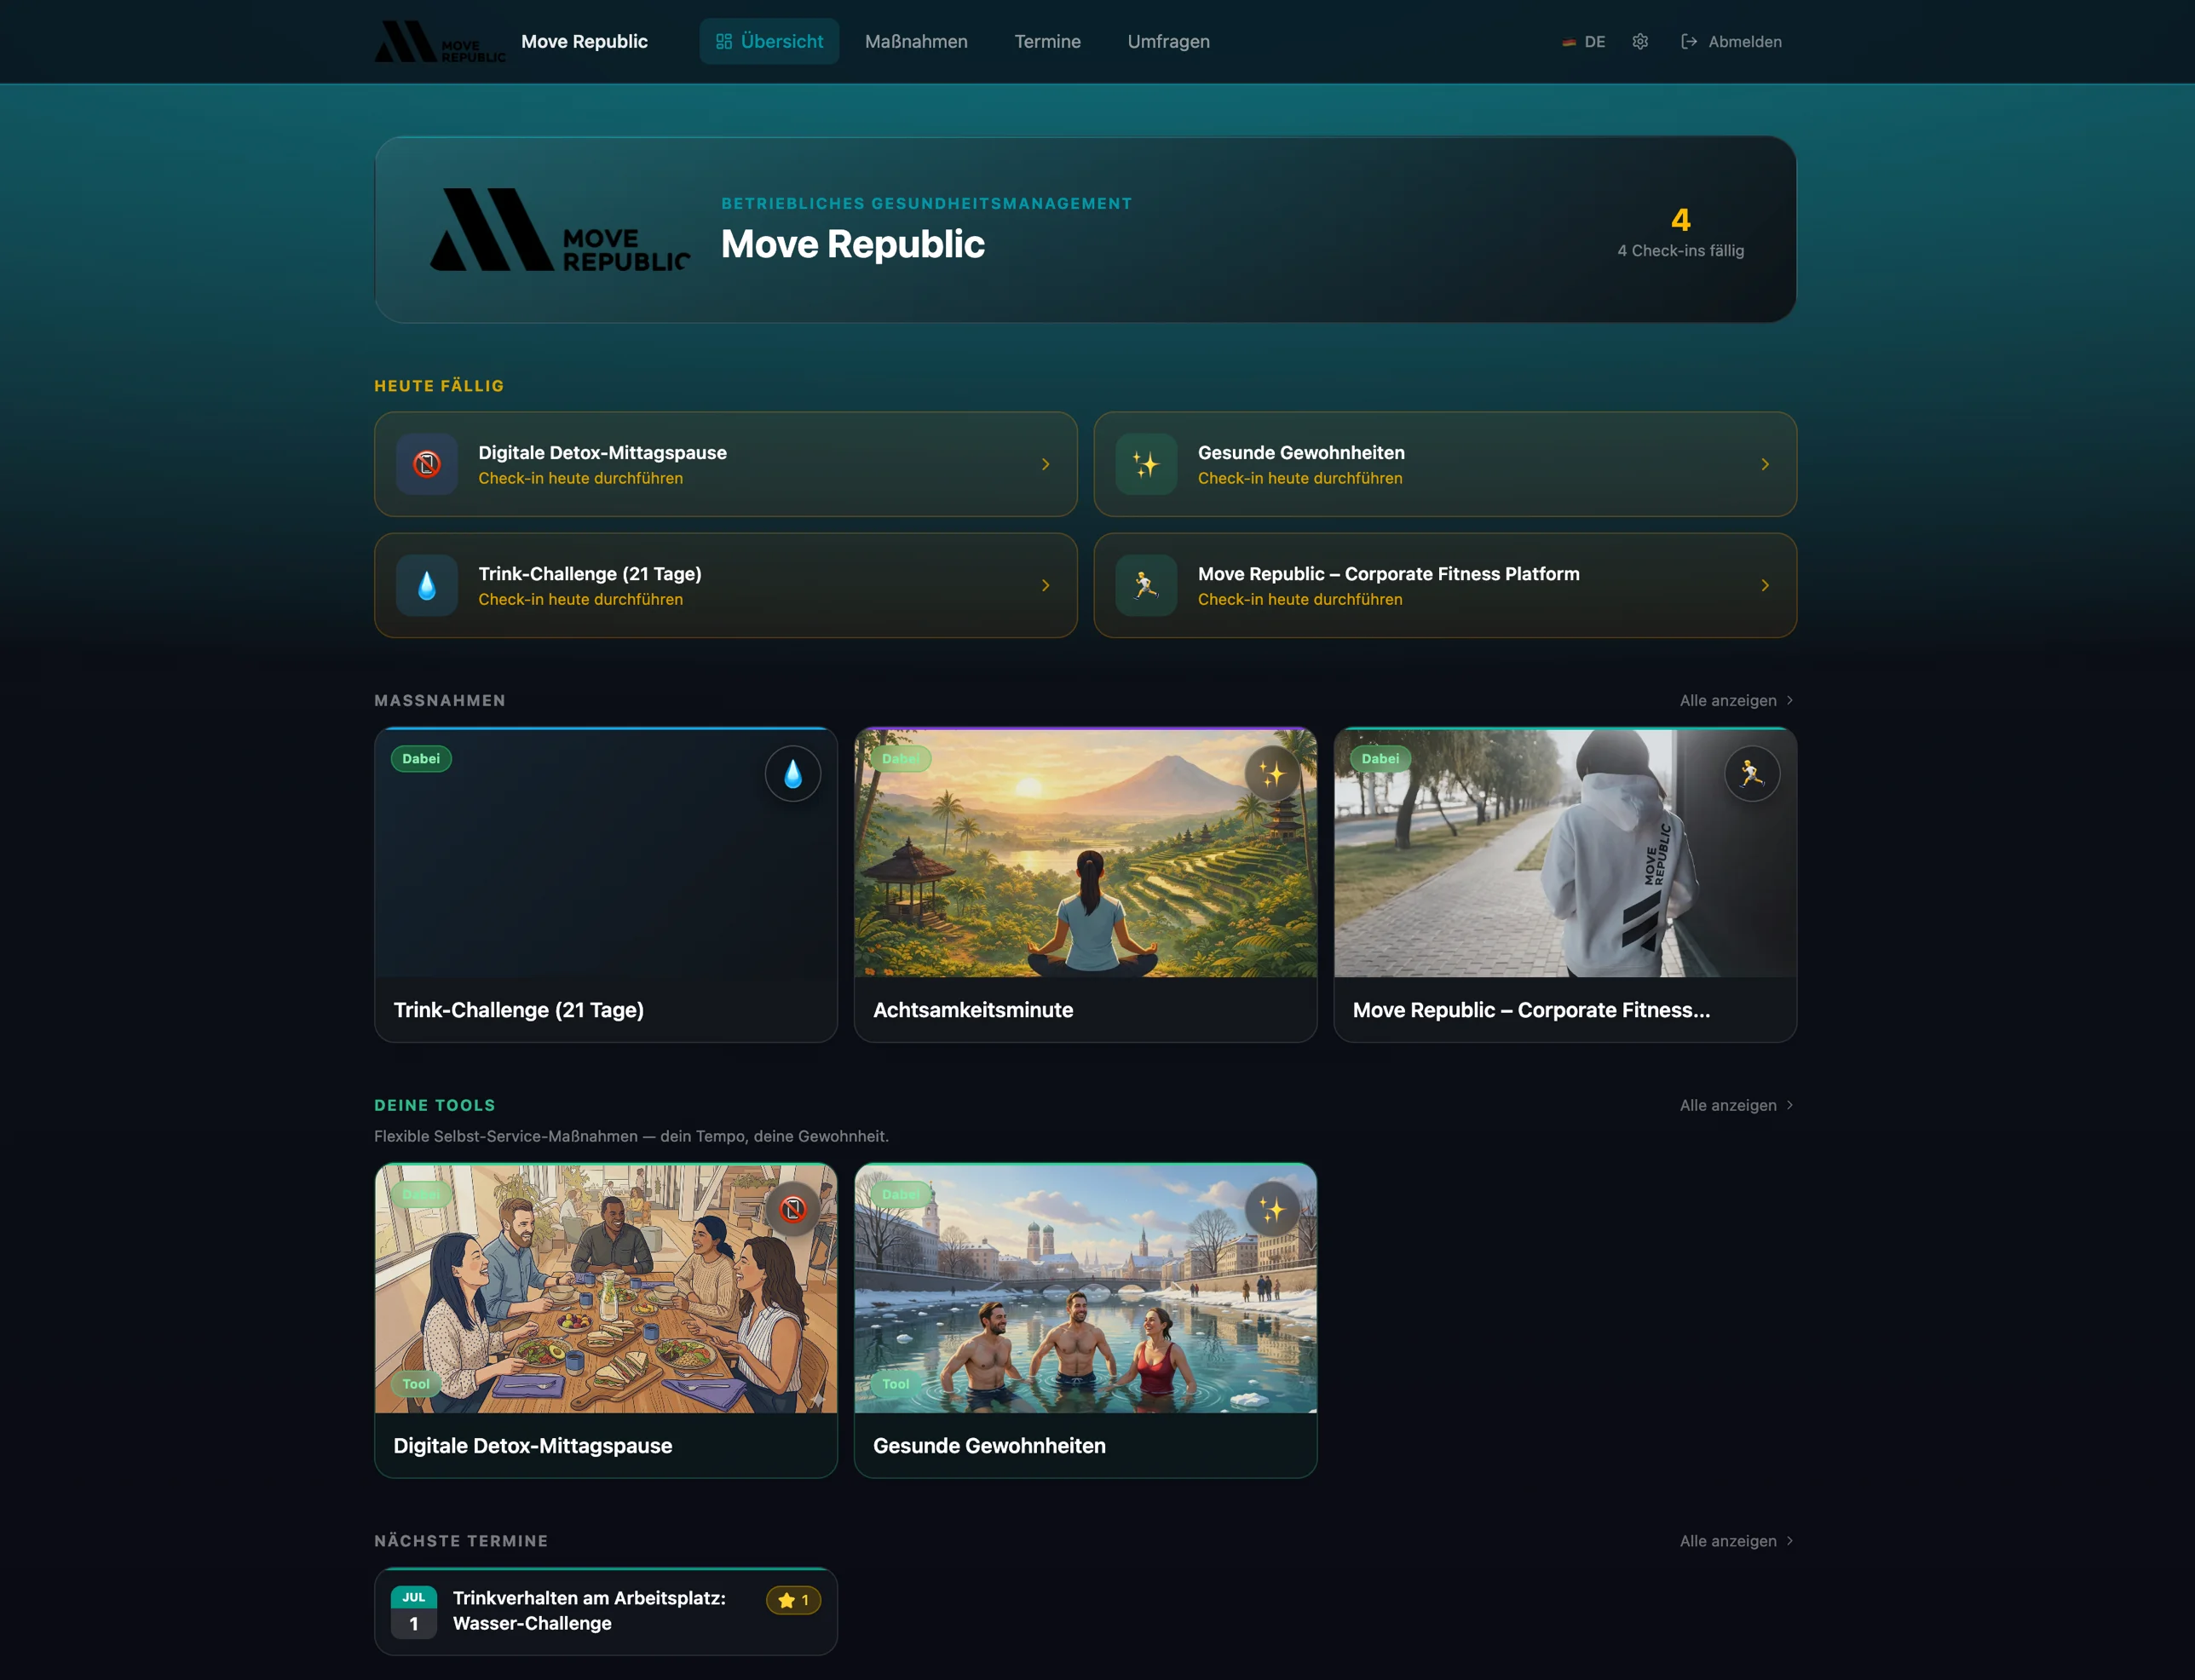Switch to the Übersicht tab
Screen dimensions: 2195x1680
click(769, 41)
